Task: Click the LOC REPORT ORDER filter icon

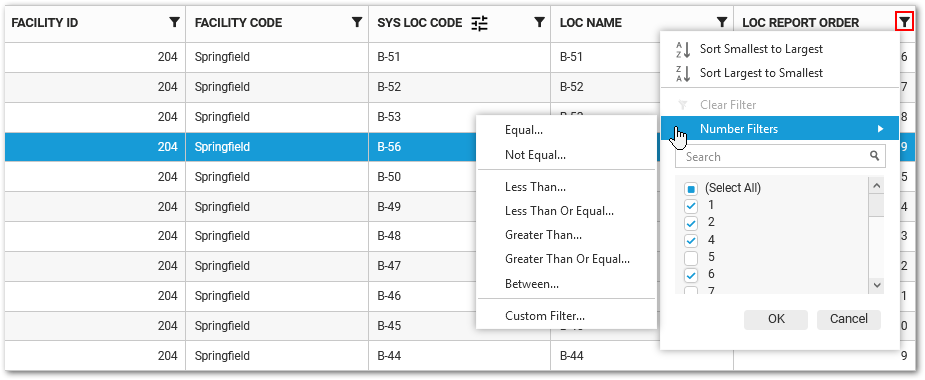Action: click(x=904, y=22)
